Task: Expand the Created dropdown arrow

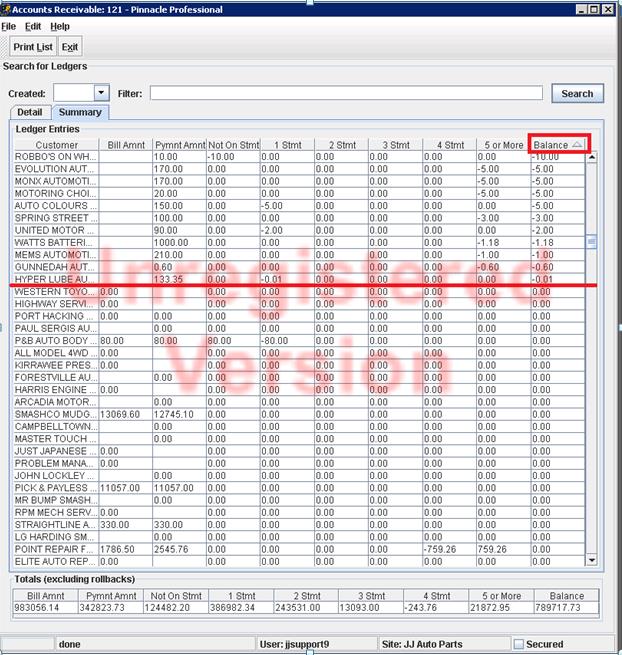Action: pos(100,93)
